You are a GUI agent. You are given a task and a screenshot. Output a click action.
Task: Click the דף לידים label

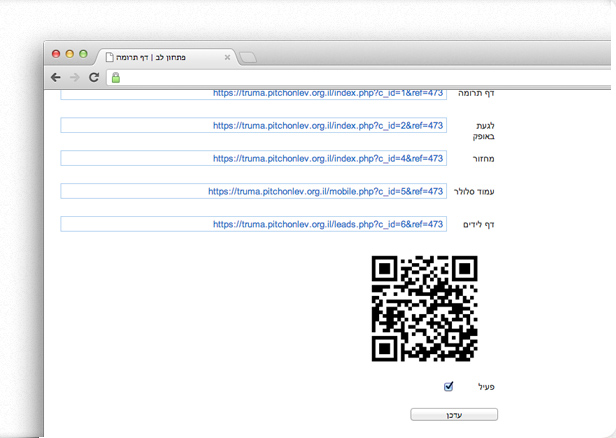[x=479, y=225]
